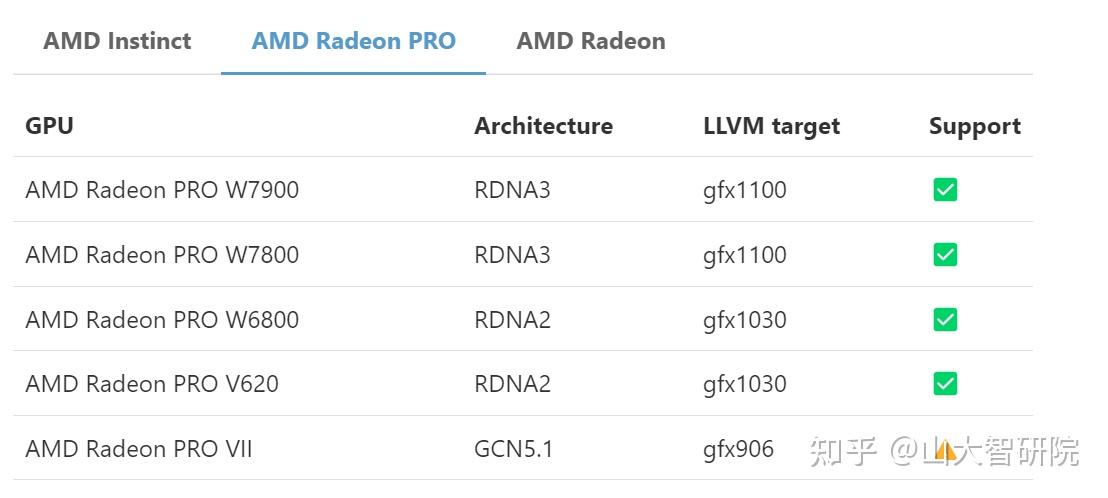Viewport: 1108px width, 498px height.
Task: Click the gfx906 LLVM target cell
Action: pyautogui.click(x=738, y=449)
